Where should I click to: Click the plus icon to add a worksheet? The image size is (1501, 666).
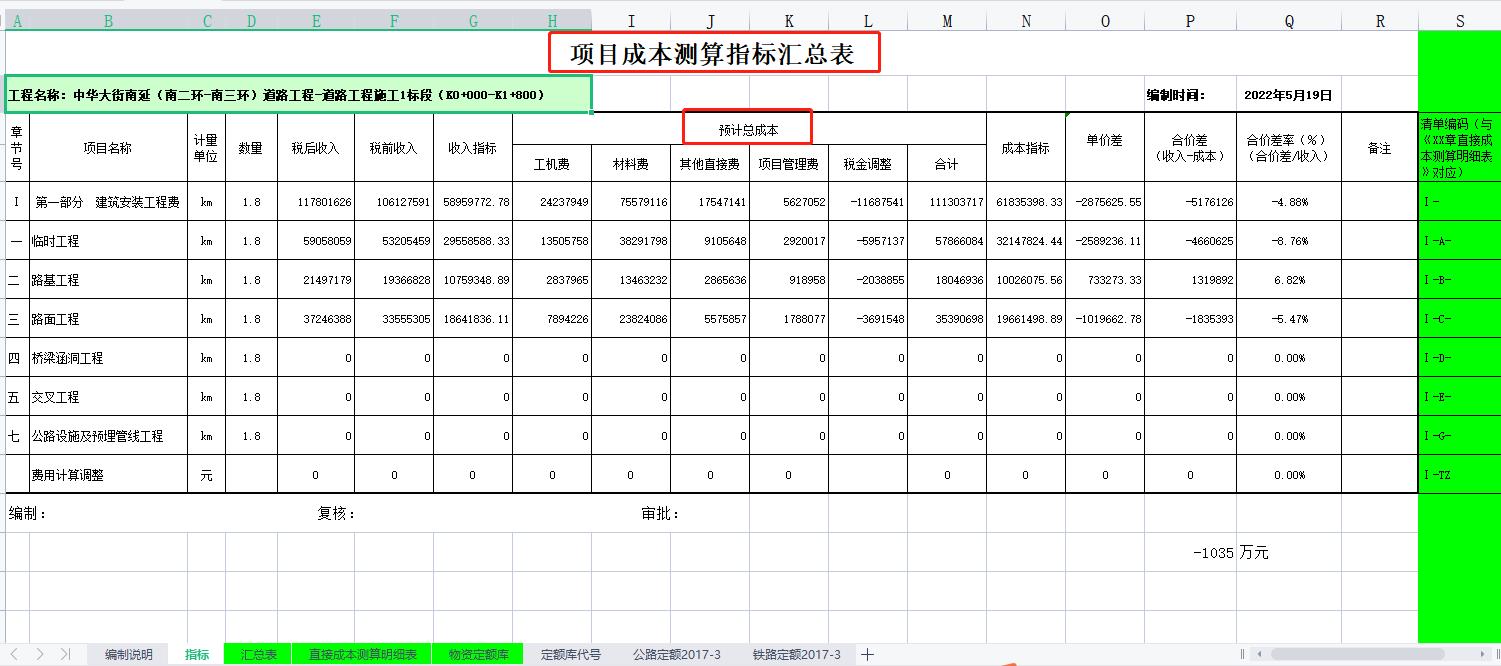(868, 653)
